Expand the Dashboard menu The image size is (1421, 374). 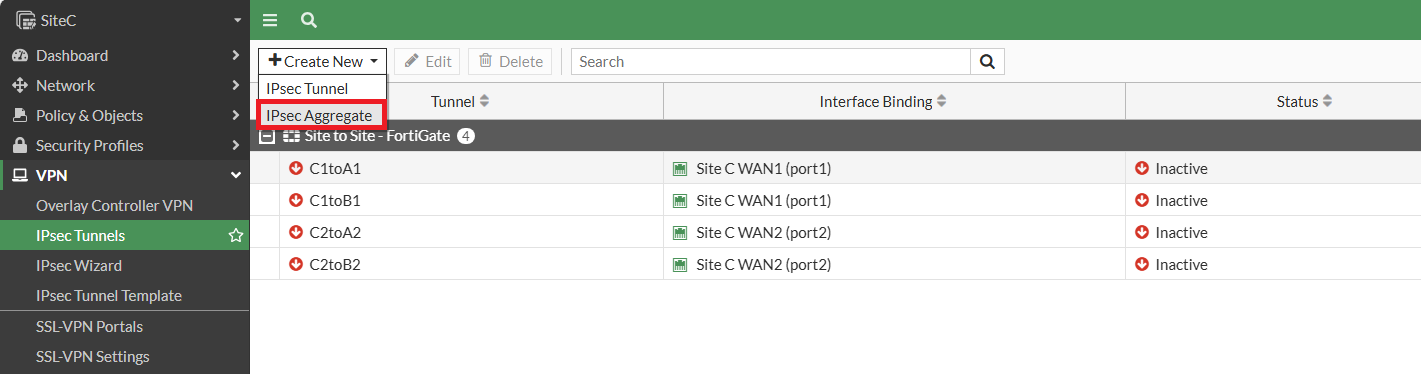235,55
